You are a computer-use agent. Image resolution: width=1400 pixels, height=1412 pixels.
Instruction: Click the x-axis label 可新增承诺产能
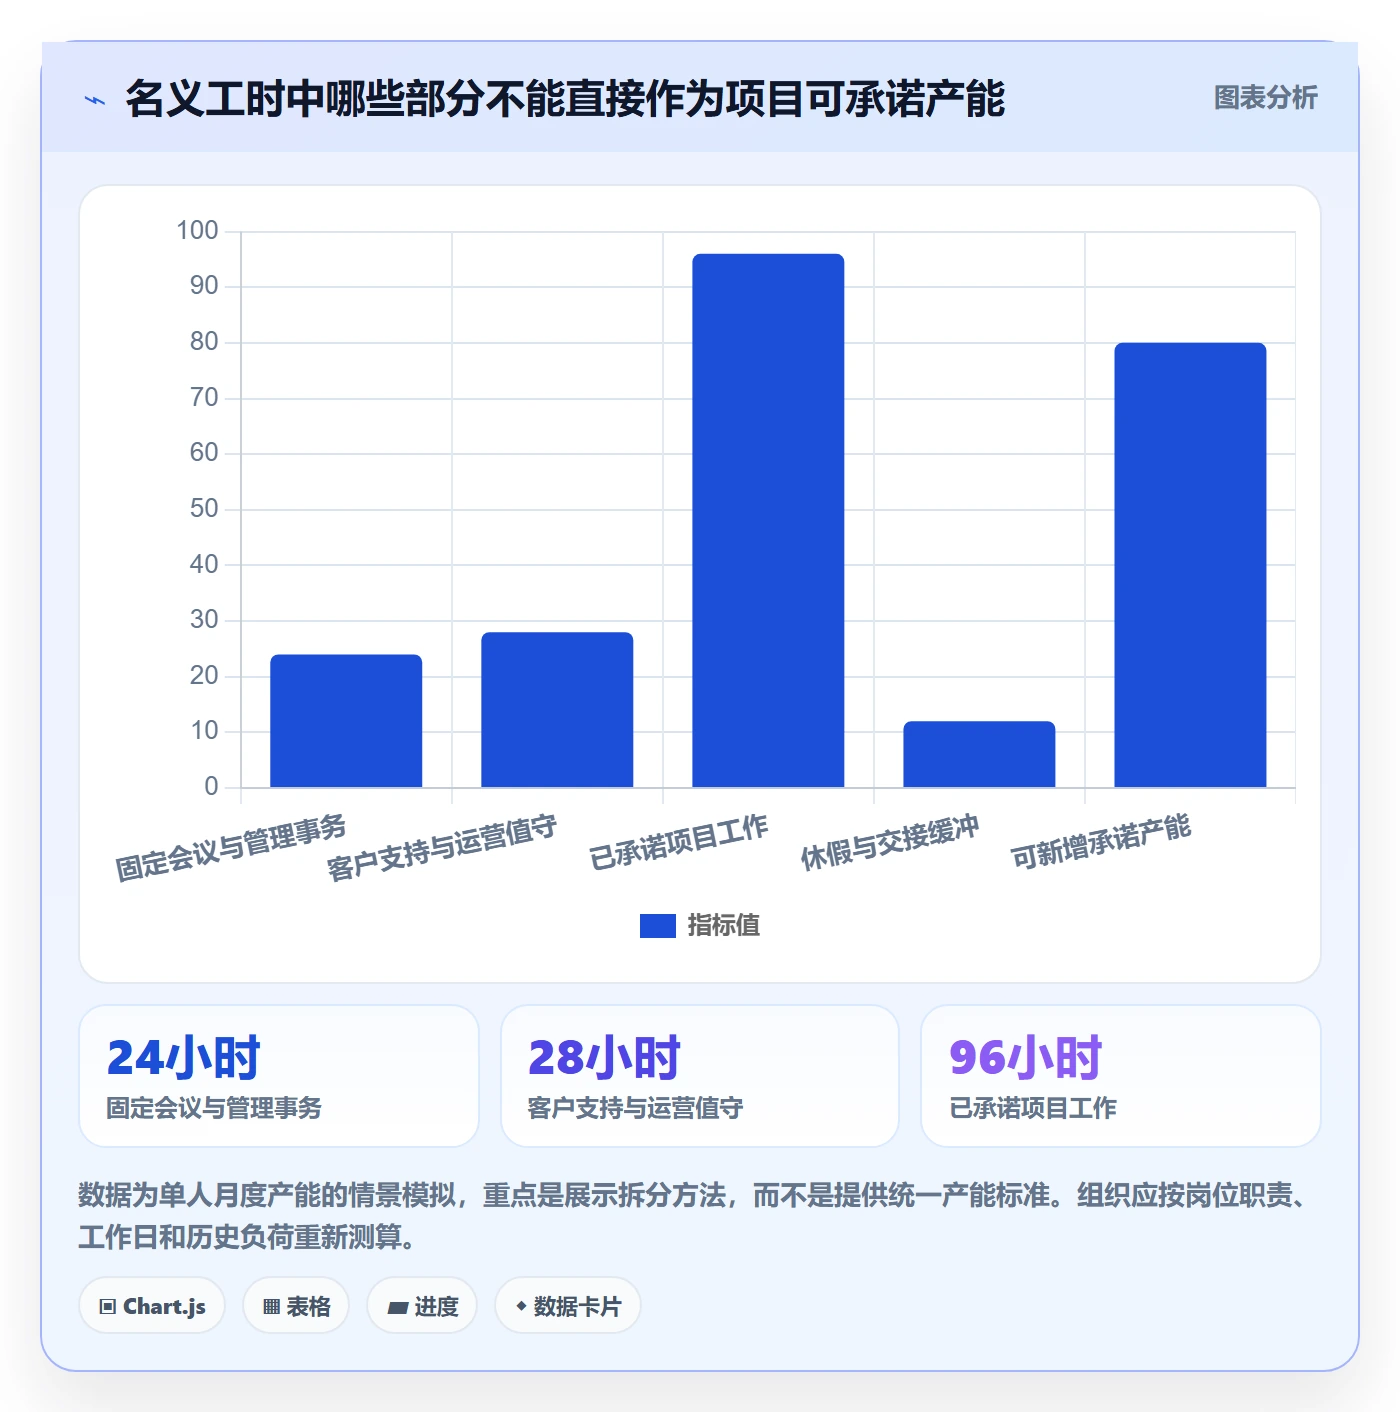tap(1101, 842)
